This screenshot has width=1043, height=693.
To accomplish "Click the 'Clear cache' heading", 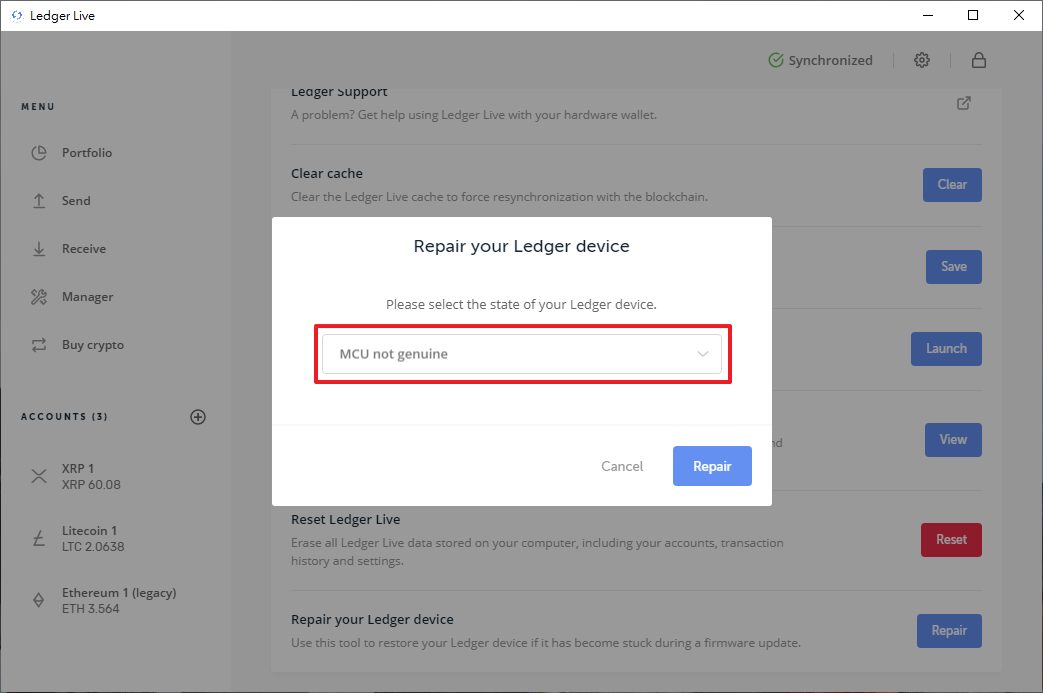I will (x=327, y=173).
